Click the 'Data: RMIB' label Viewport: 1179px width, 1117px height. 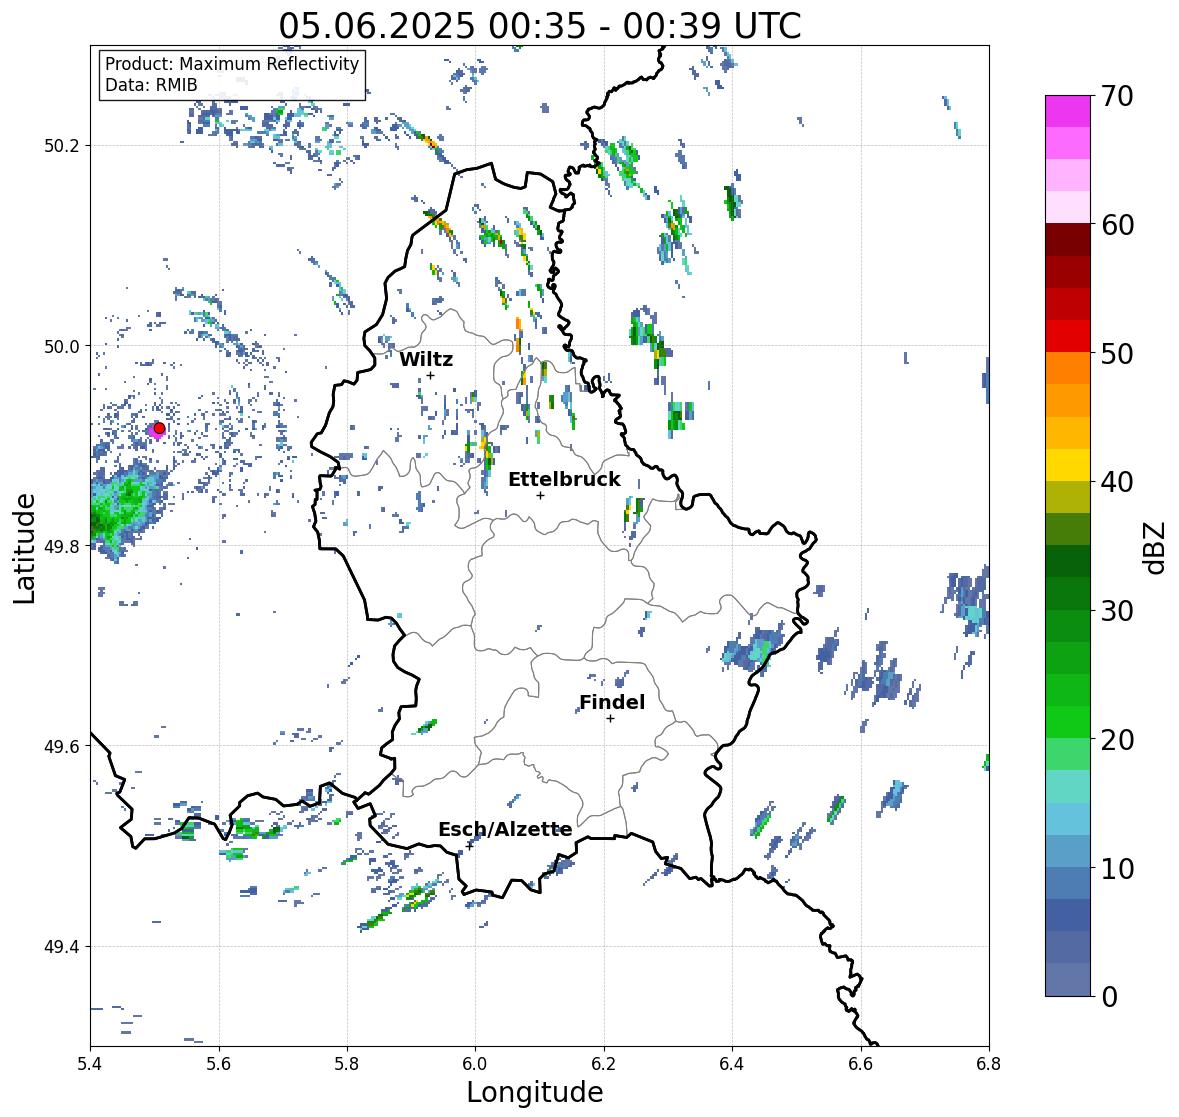151,85
